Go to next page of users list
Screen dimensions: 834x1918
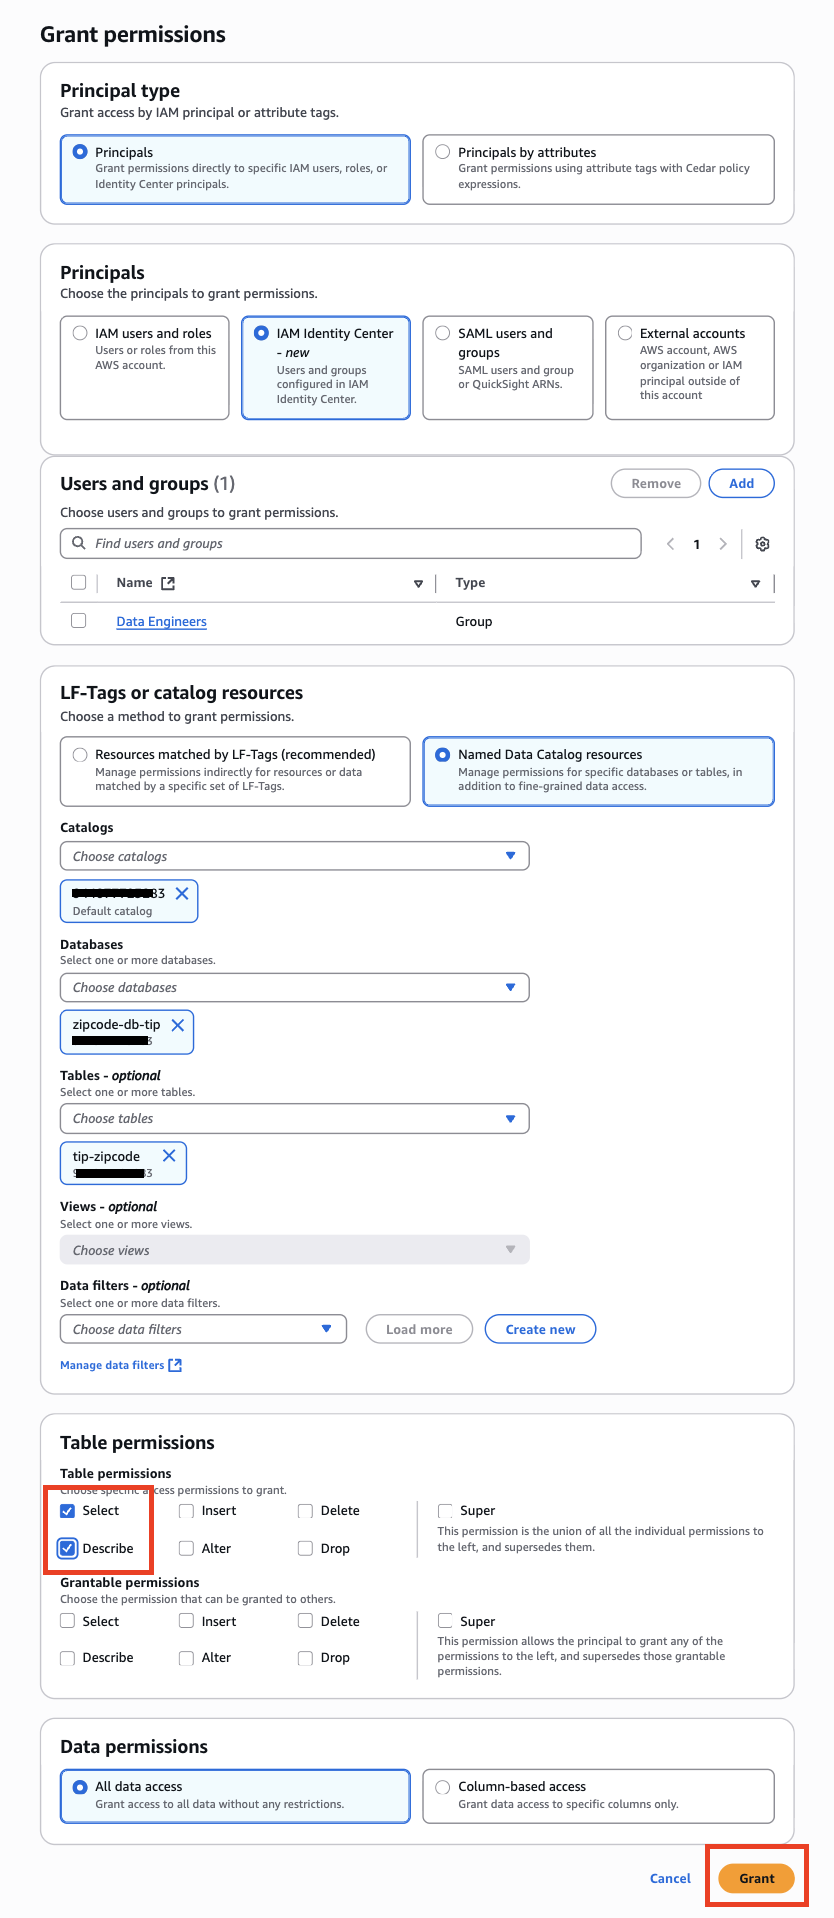tap(723, 544)
